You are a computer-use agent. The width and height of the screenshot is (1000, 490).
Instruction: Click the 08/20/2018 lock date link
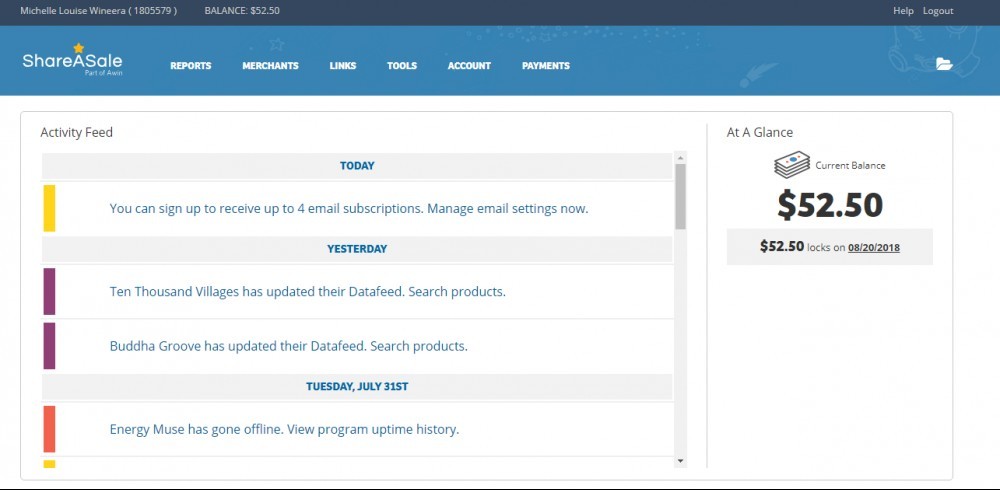click(874, 248)
